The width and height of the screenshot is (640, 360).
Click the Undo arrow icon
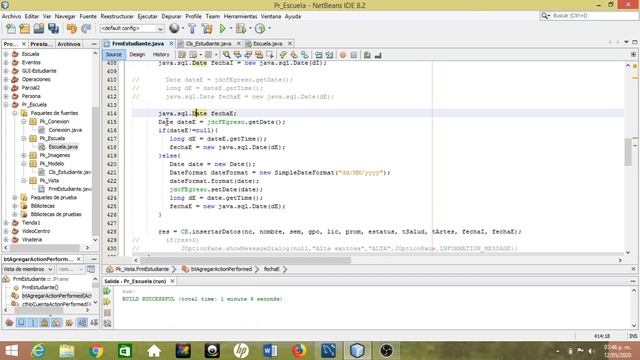pos(71,29)
